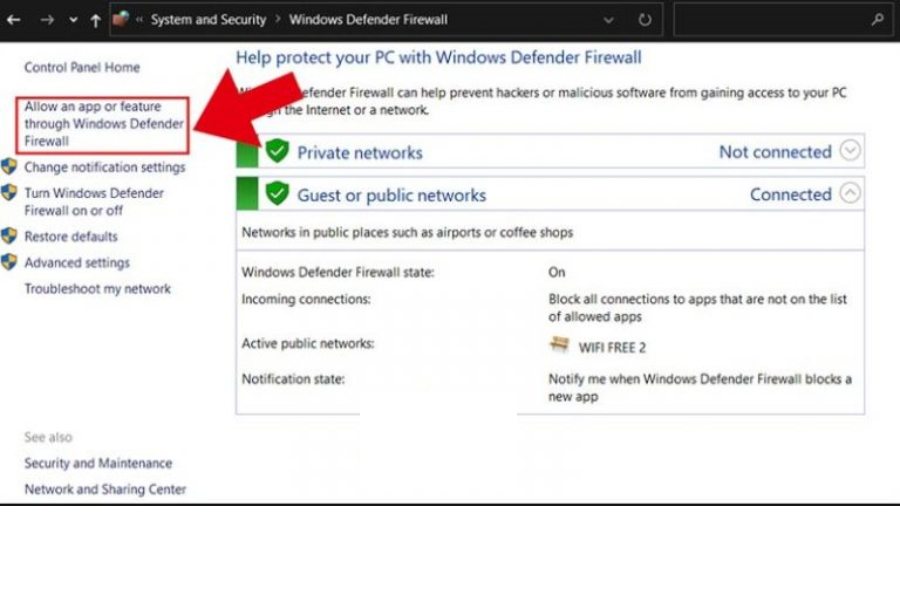This screenshot has height=600, width=900.
Task: Open System and Security breadcrumb
Action: [x=208, y=20]
